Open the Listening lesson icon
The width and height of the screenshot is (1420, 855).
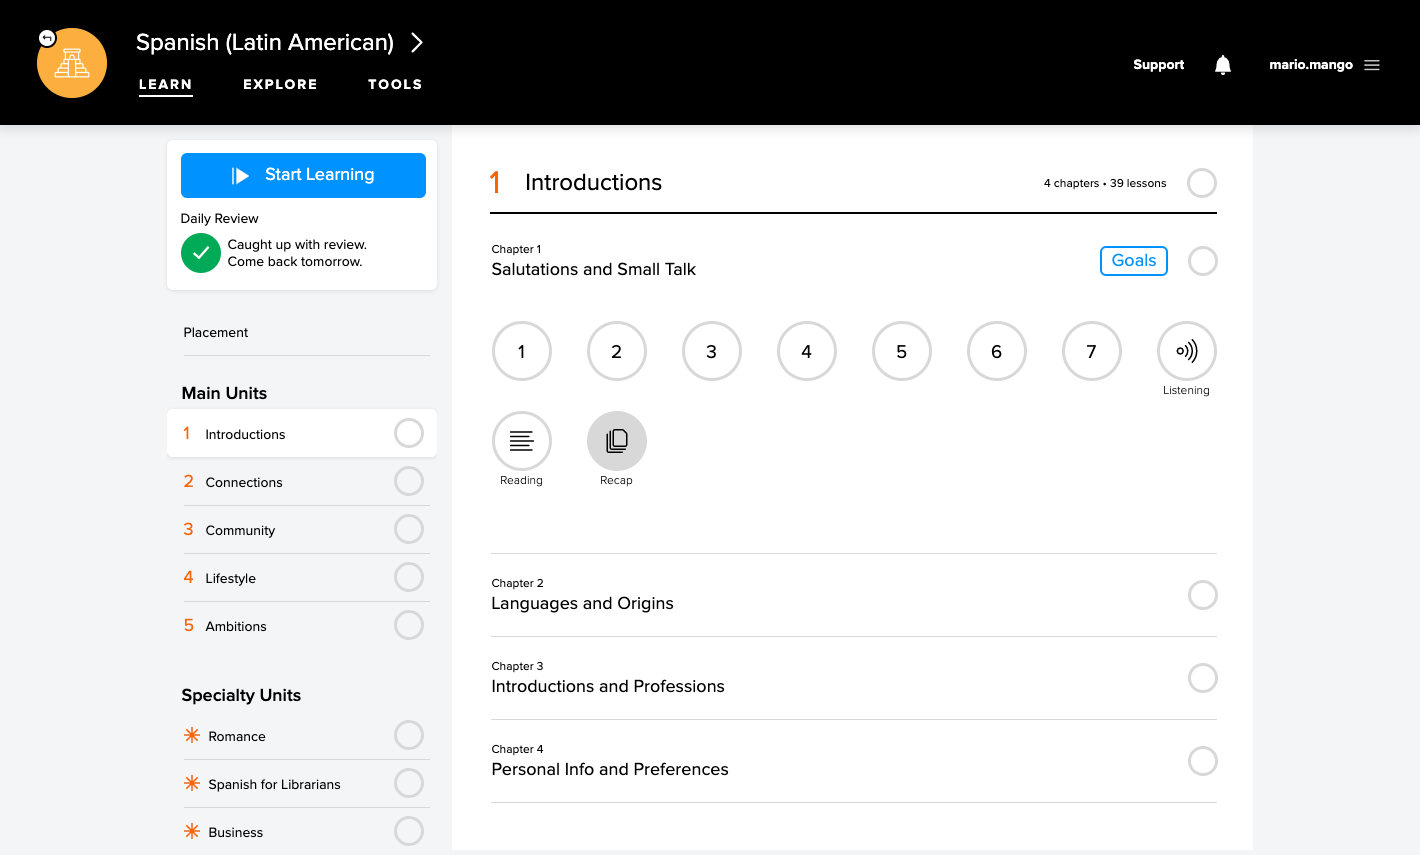[x=1186, y=351]
